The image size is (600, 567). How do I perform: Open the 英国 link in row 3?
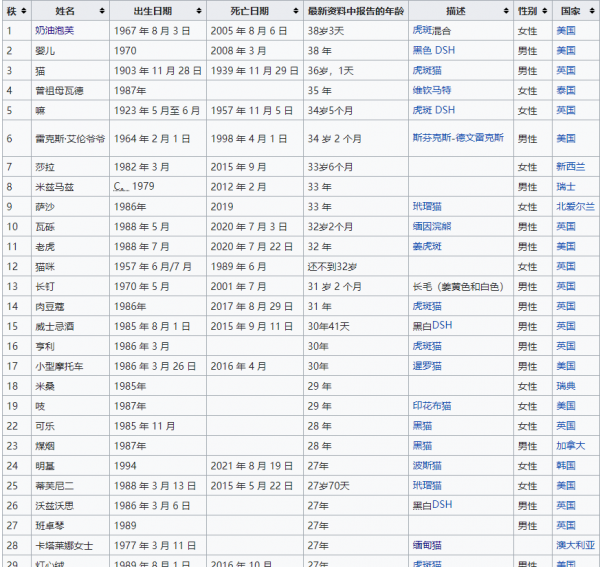(x=566, y=70)
